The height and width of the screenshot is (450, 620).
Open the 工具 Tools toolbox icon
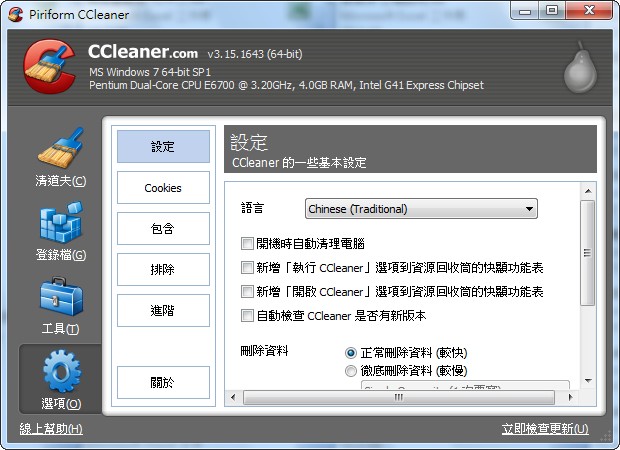60,298
